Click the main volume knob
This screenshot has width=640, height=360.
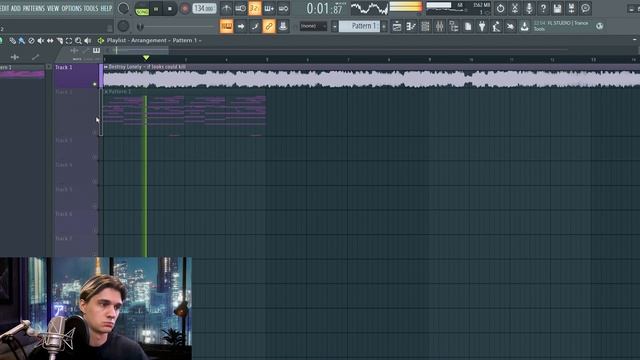pyautogui.click(x=123, y=8)
